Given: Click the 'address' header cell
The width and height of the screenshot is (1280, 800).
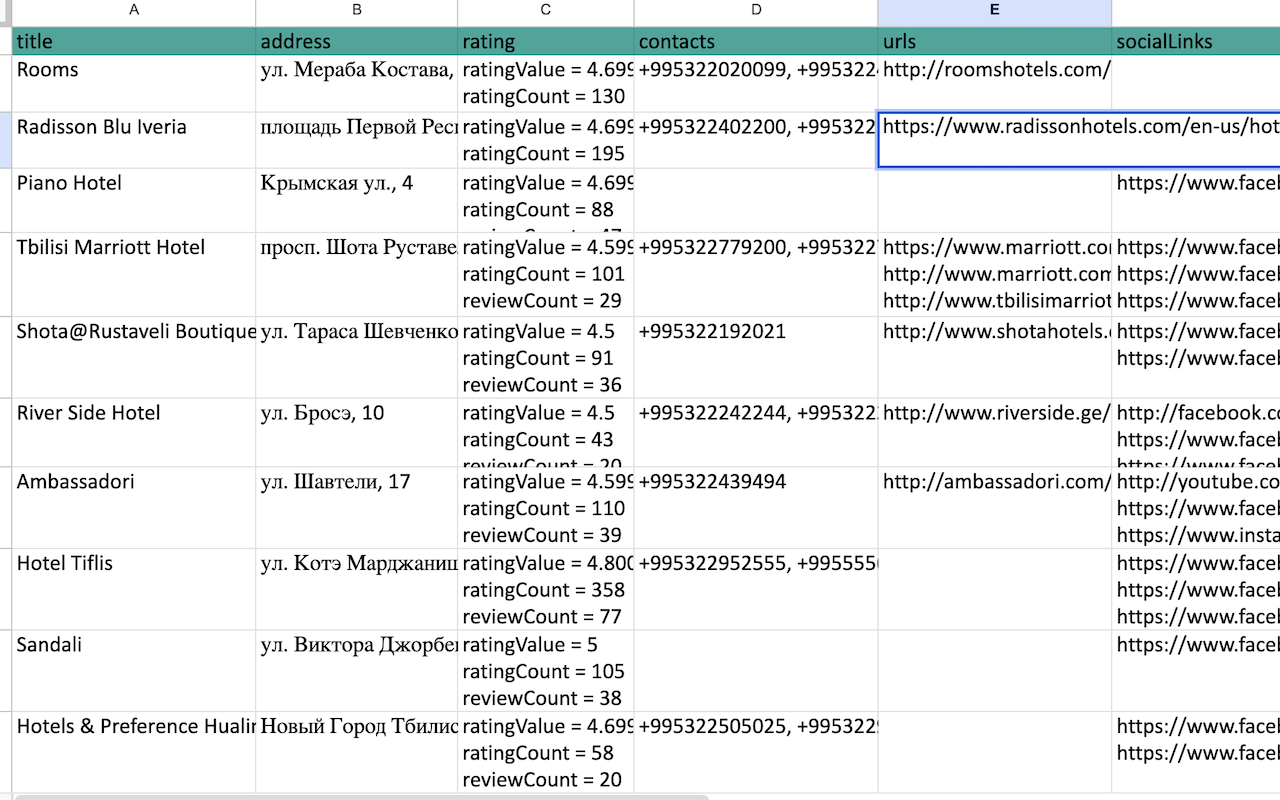Looking at the screenshot, I should pyautogui.click(x=357, y=41).
